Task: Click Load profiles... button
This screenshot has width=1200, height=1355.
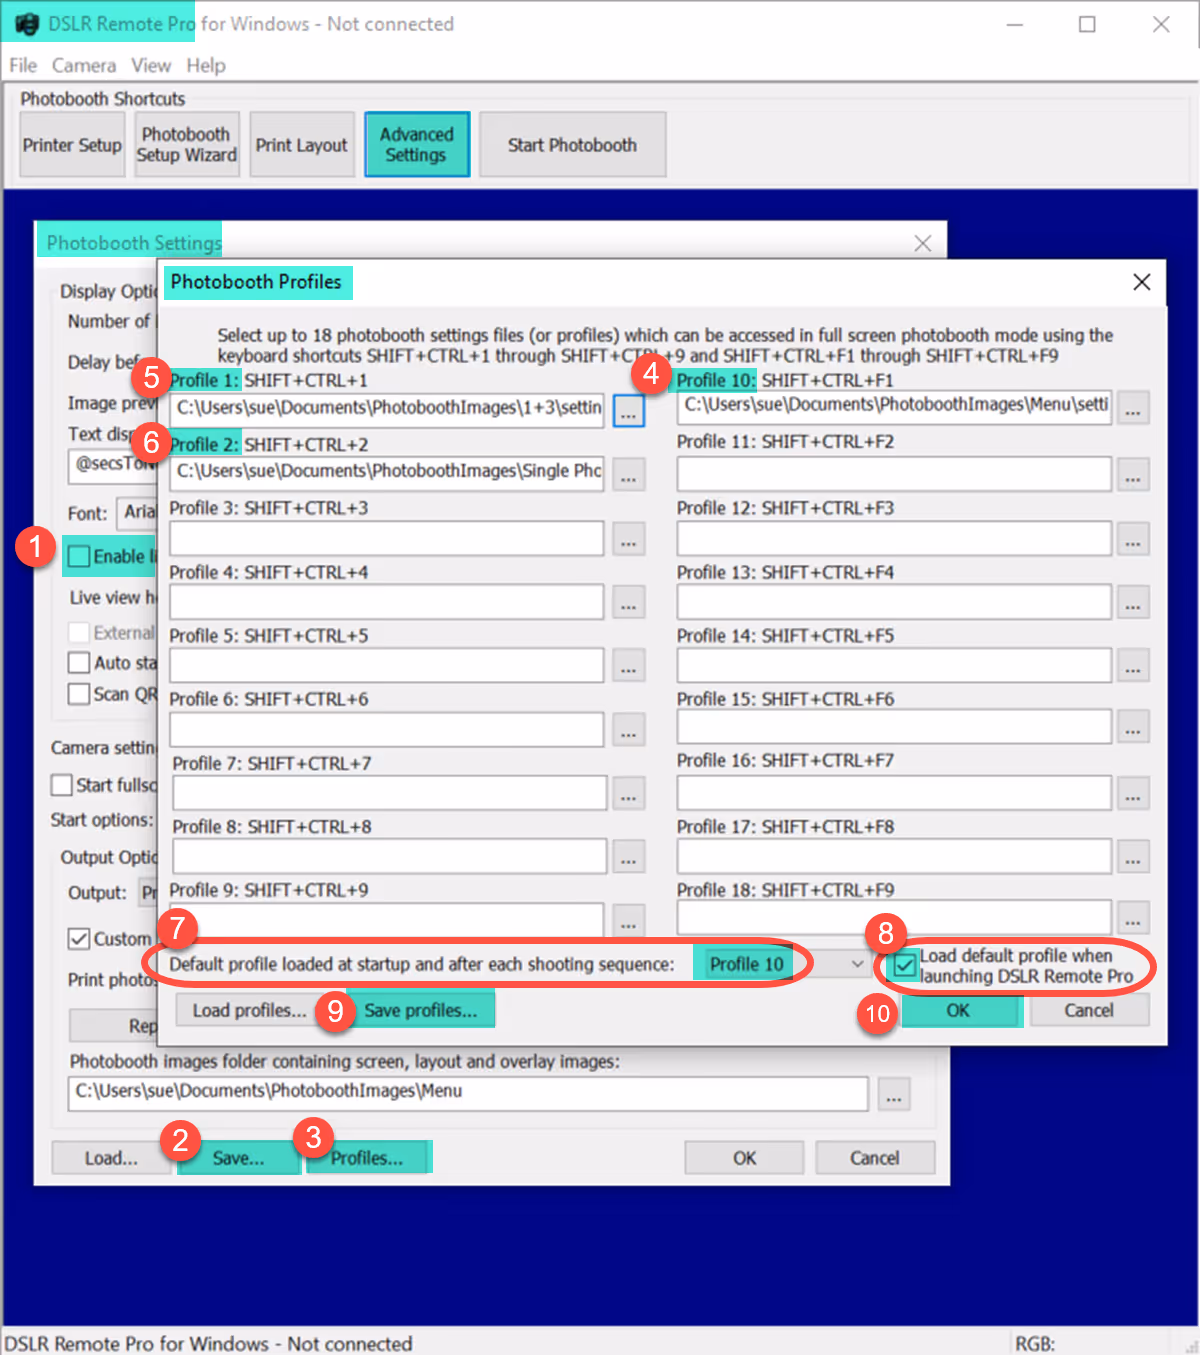Action: (x=249, y=1011)
